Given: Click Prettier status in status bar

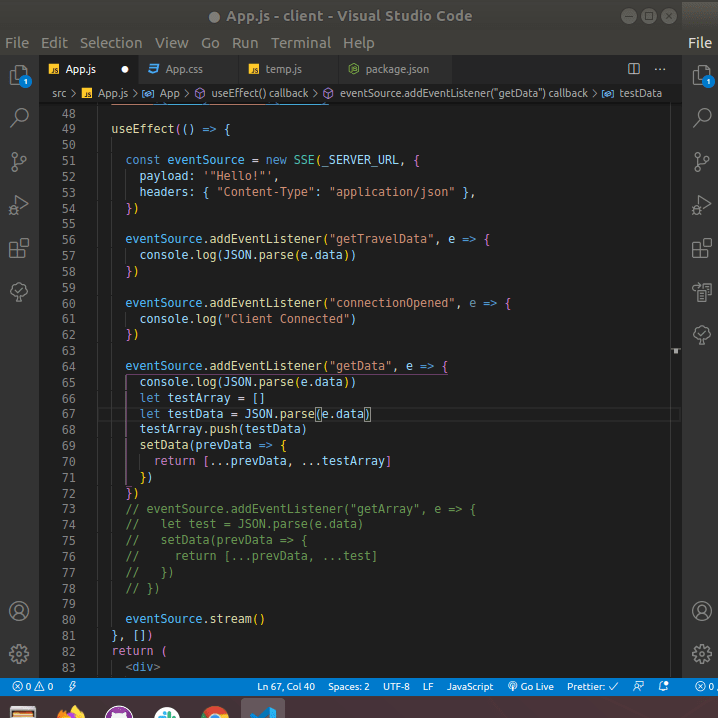Looking at the screenshot, I should click(x=592, y=686).
